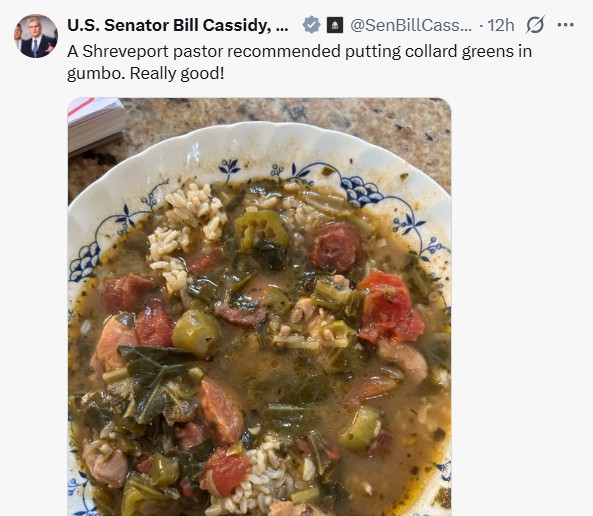Click the @SenBillCass... handle link
593x516 pixels.
click(x=411, y=25)
